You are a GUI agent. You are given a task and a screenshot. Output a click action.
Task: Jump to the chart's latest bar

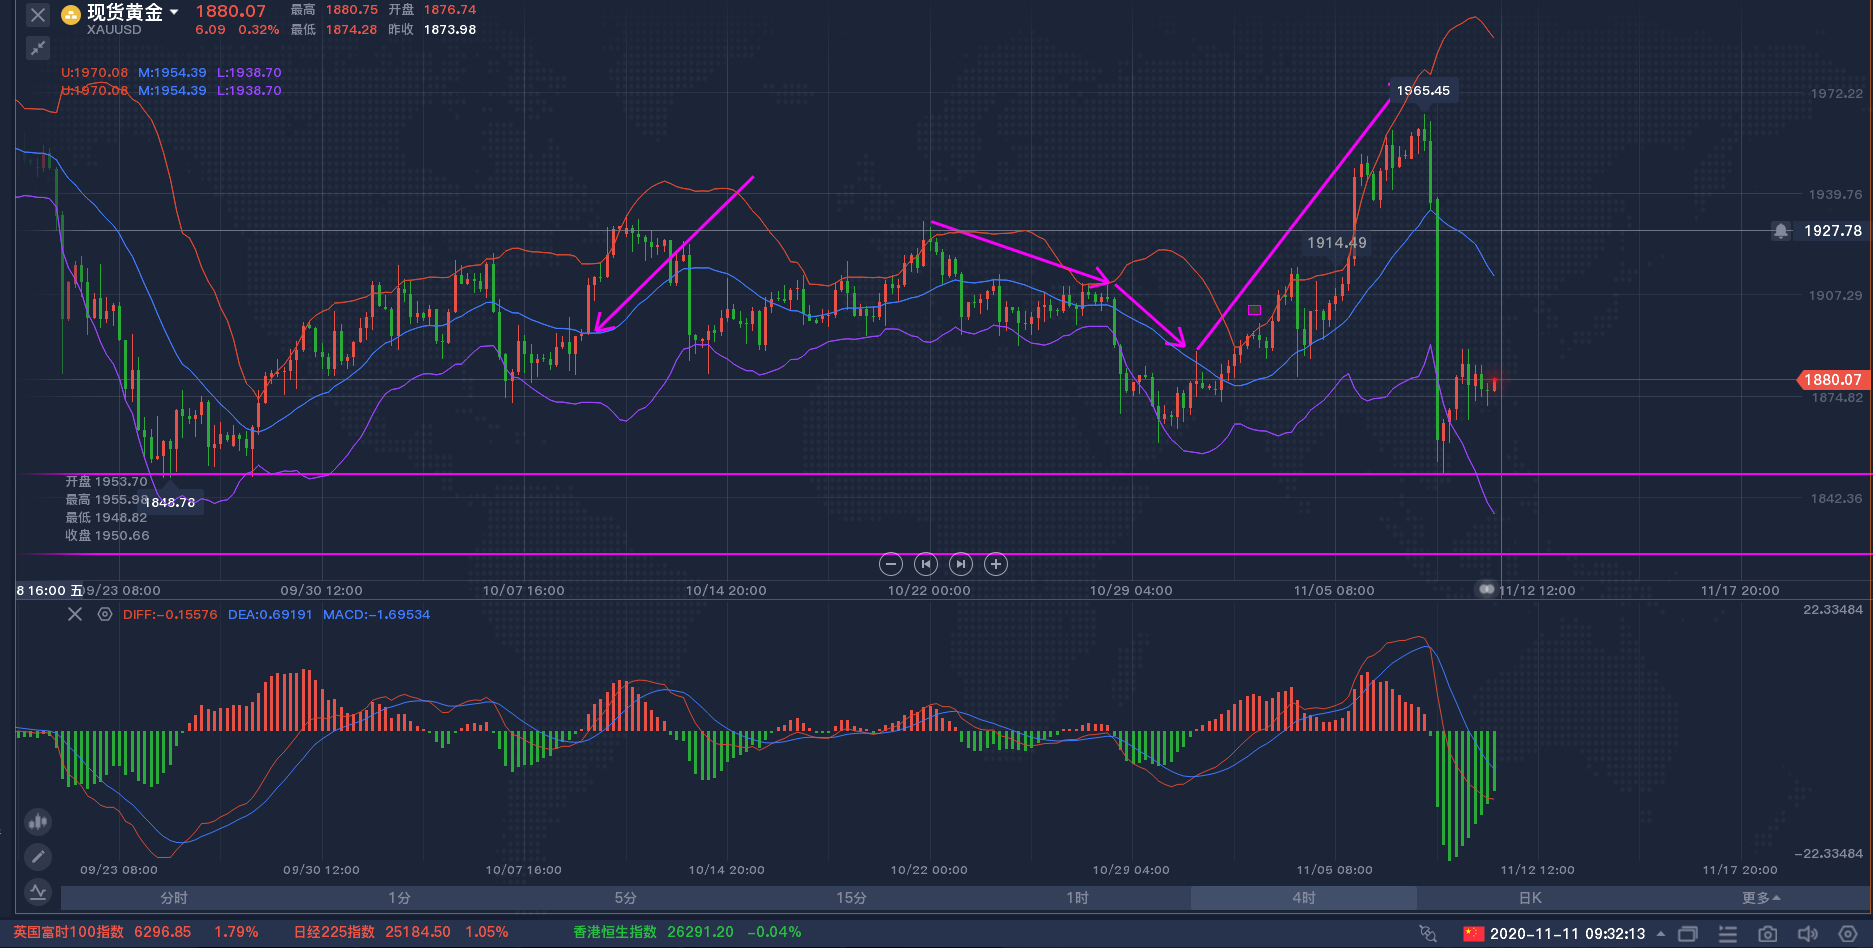(961, 564)
